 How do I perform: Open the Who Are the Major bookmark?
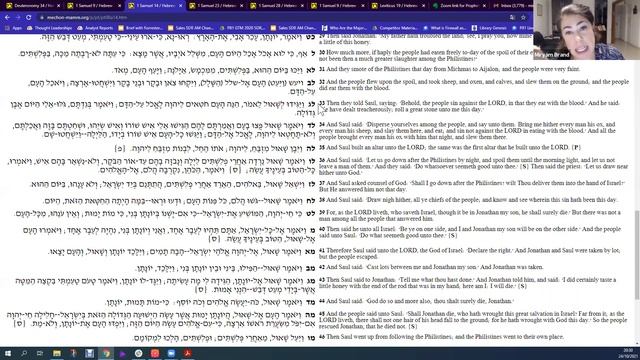344,28
